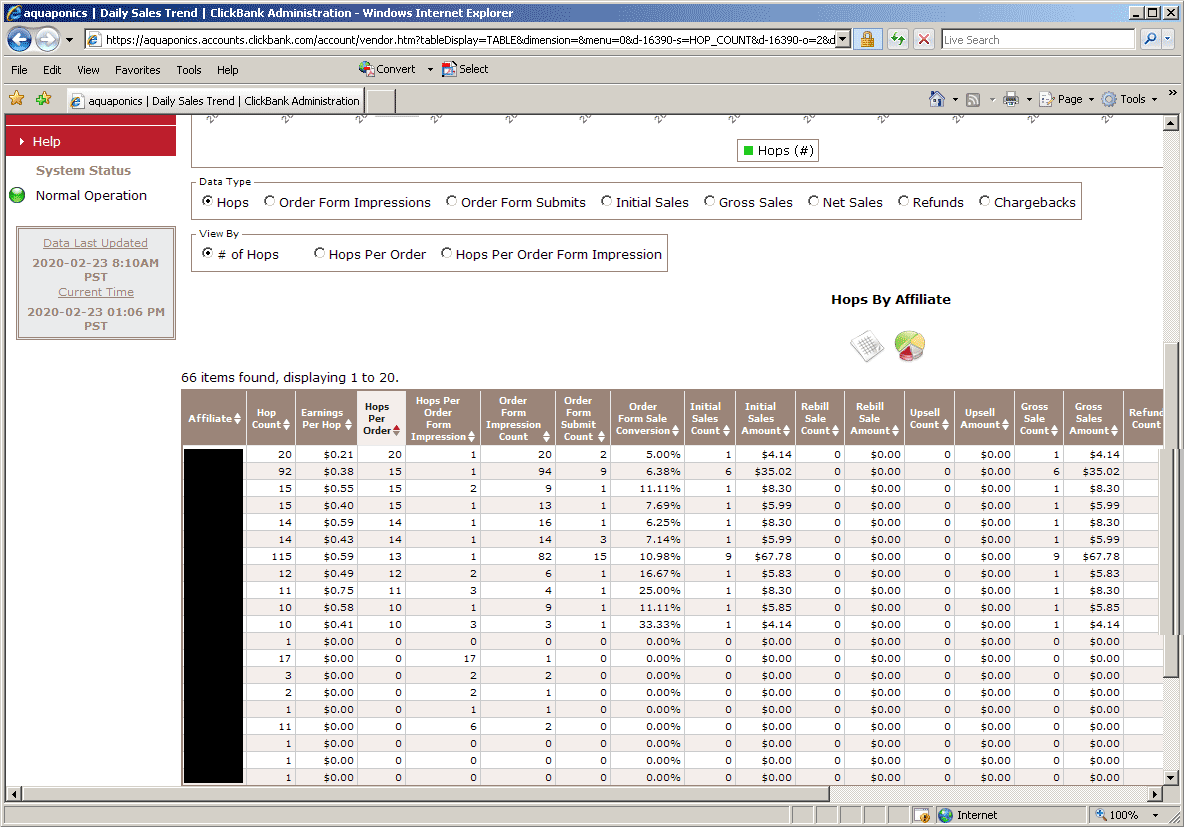Sort table by Earnings Per Hop column
The height and width of the screenshot is (827, 1184).
coord(322,419)
